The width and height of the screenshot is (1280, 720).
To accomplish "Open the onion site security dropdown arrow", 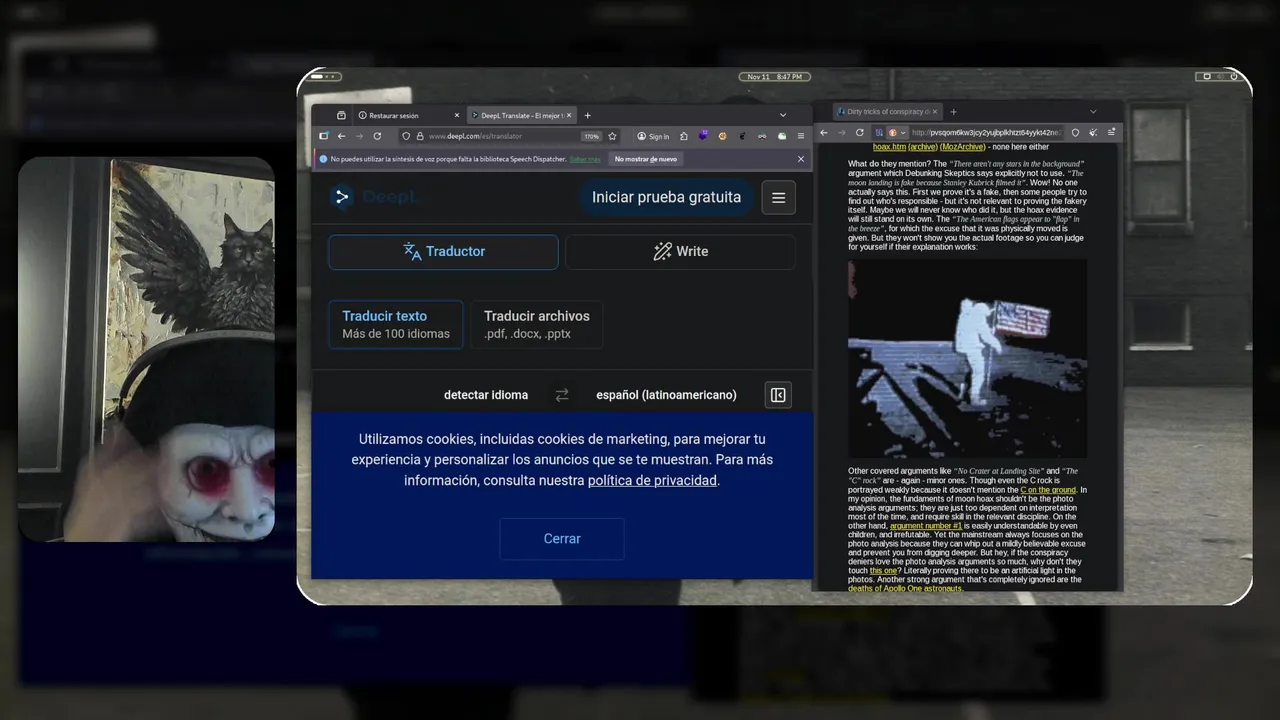I will click(x=903, y=132).
